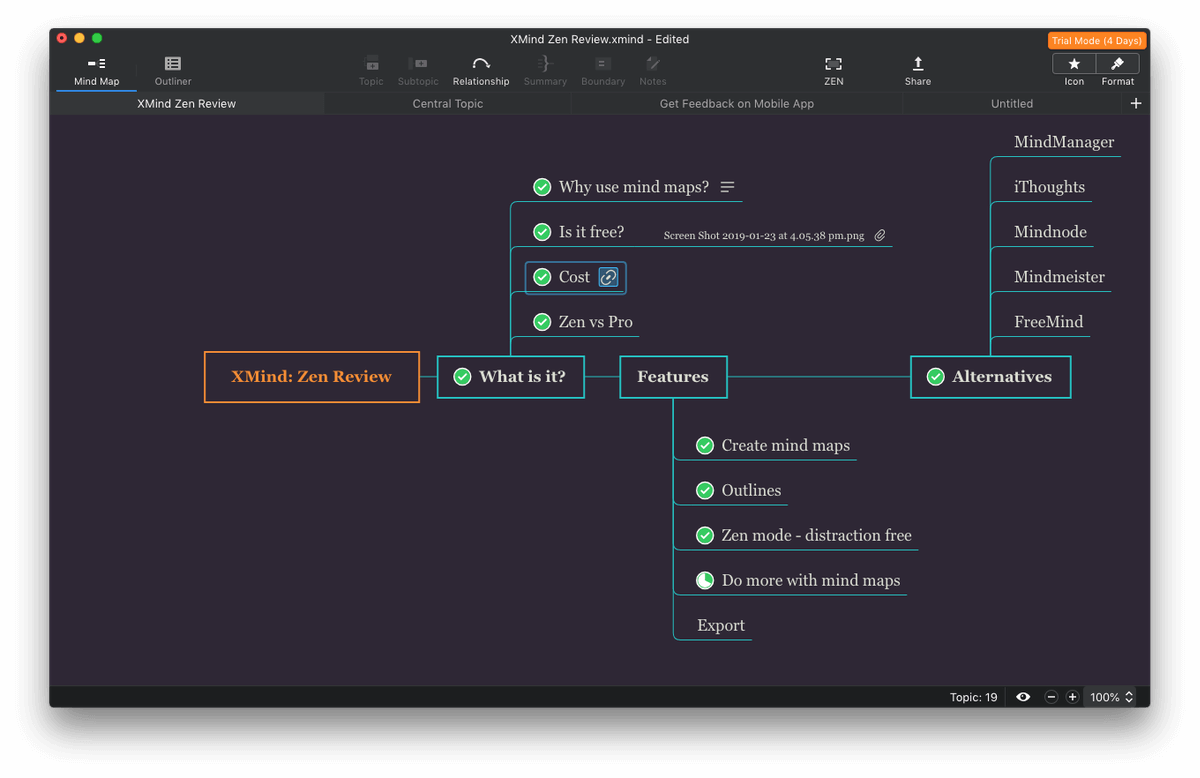Select the Features topic box
The height and width of the screenshot is (778, 1200).
pos(673,377)
